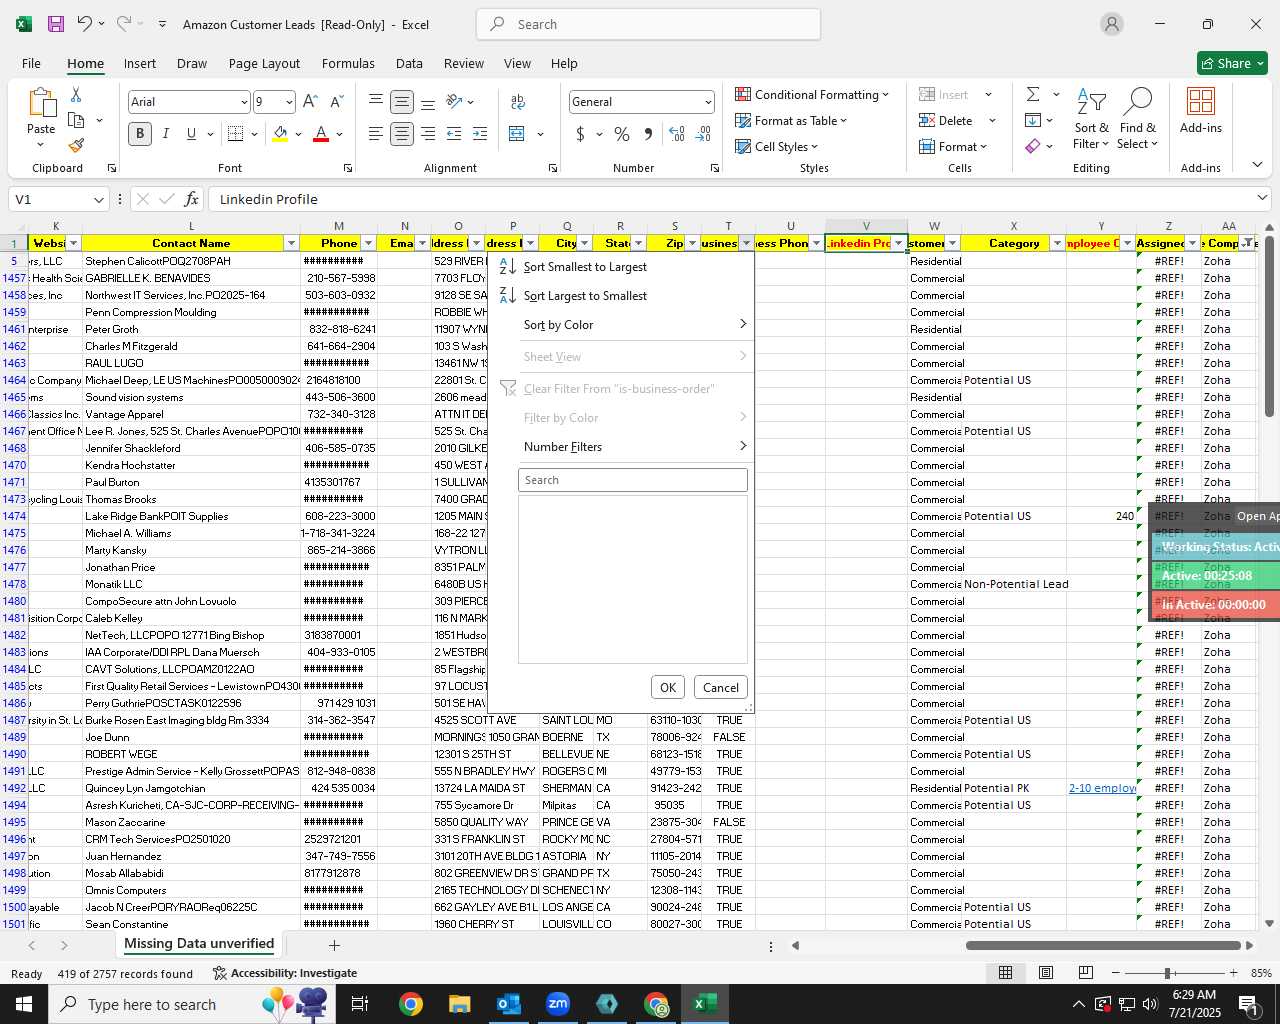This screenshot has height=1024, width=1280.
Task: Click the Increase Indent icon
Action: (480, 134)
